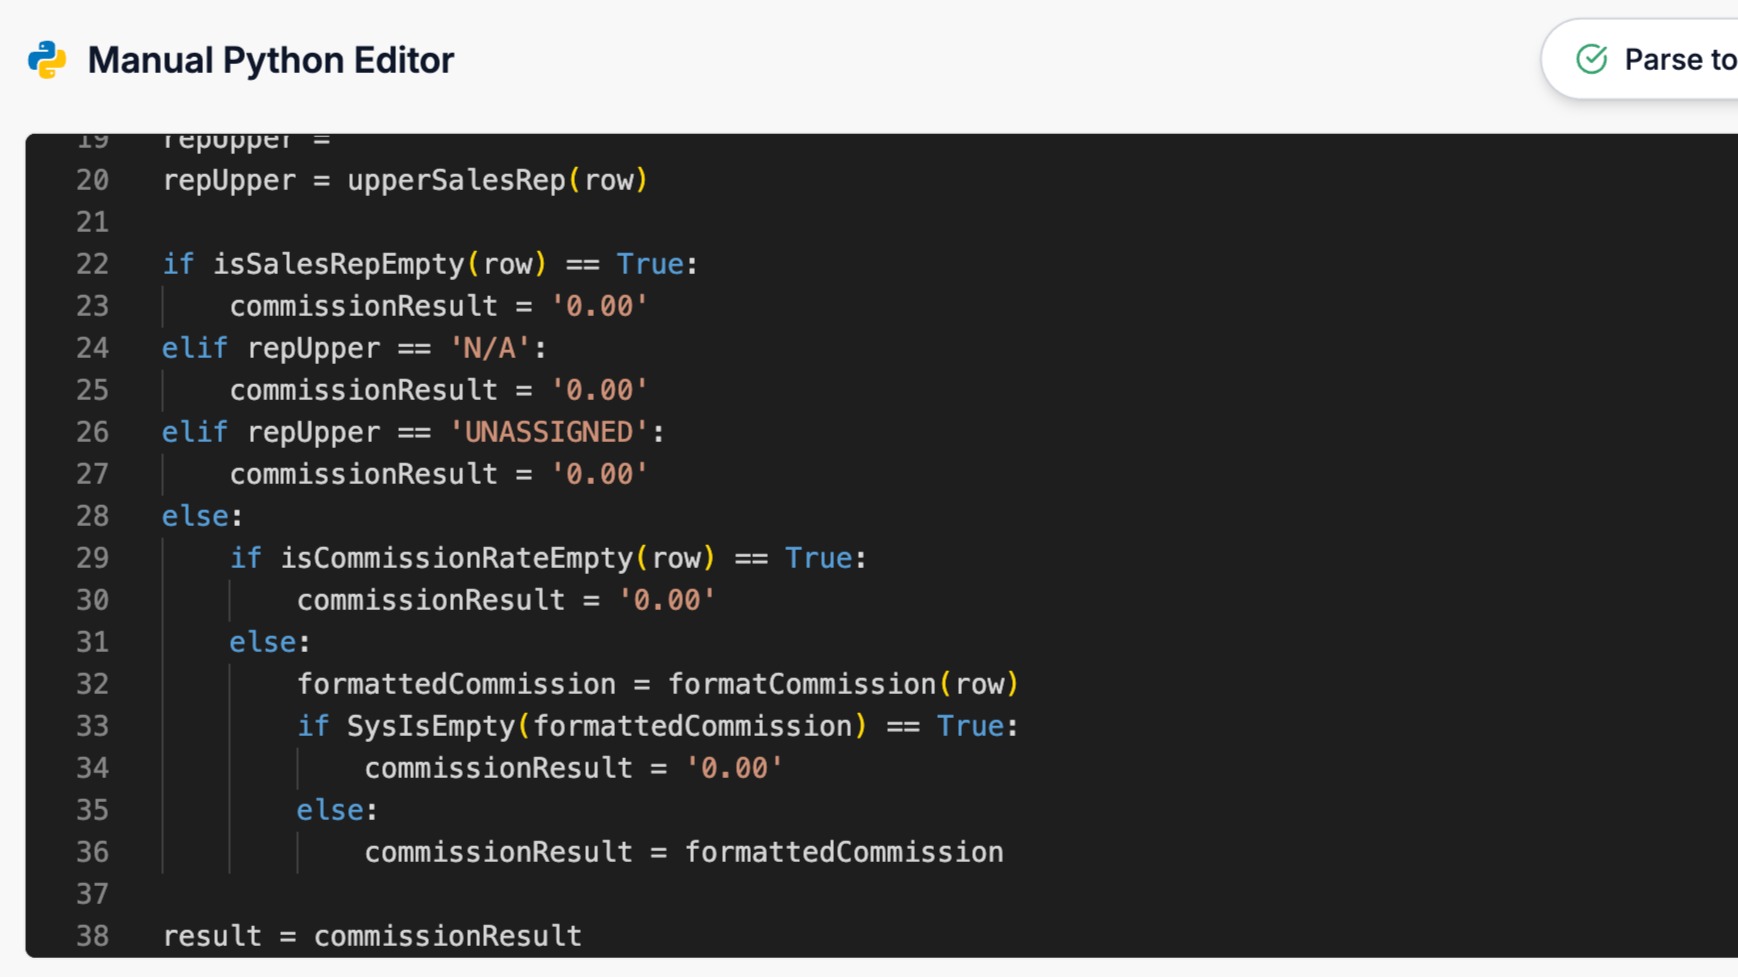Place cursor on upperSalesRep on line 20
Screen dimensions: 1738x977
coord(456,181)
